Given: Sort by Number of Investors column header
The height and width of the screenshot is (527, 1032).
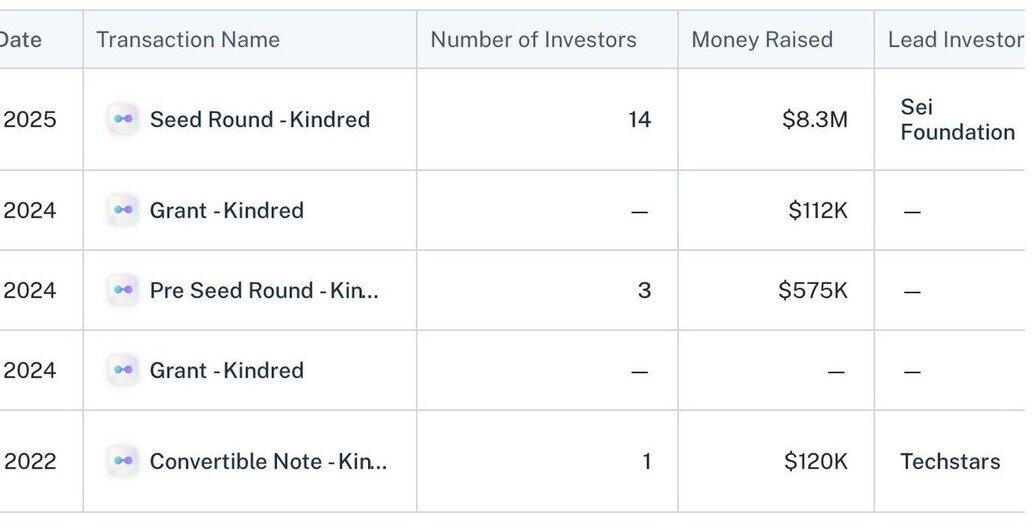Looking at the screenshot, I should [533, 40].
